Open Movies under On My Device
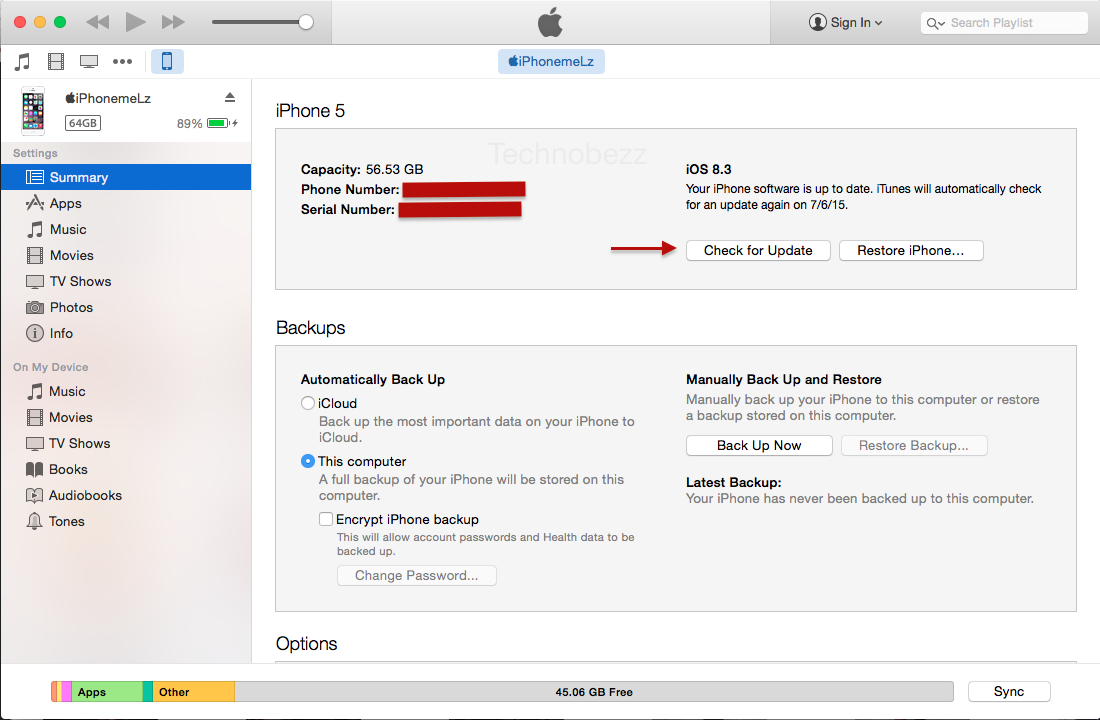The width and height of the screenshot is (1100, 720). pos(126,418)
